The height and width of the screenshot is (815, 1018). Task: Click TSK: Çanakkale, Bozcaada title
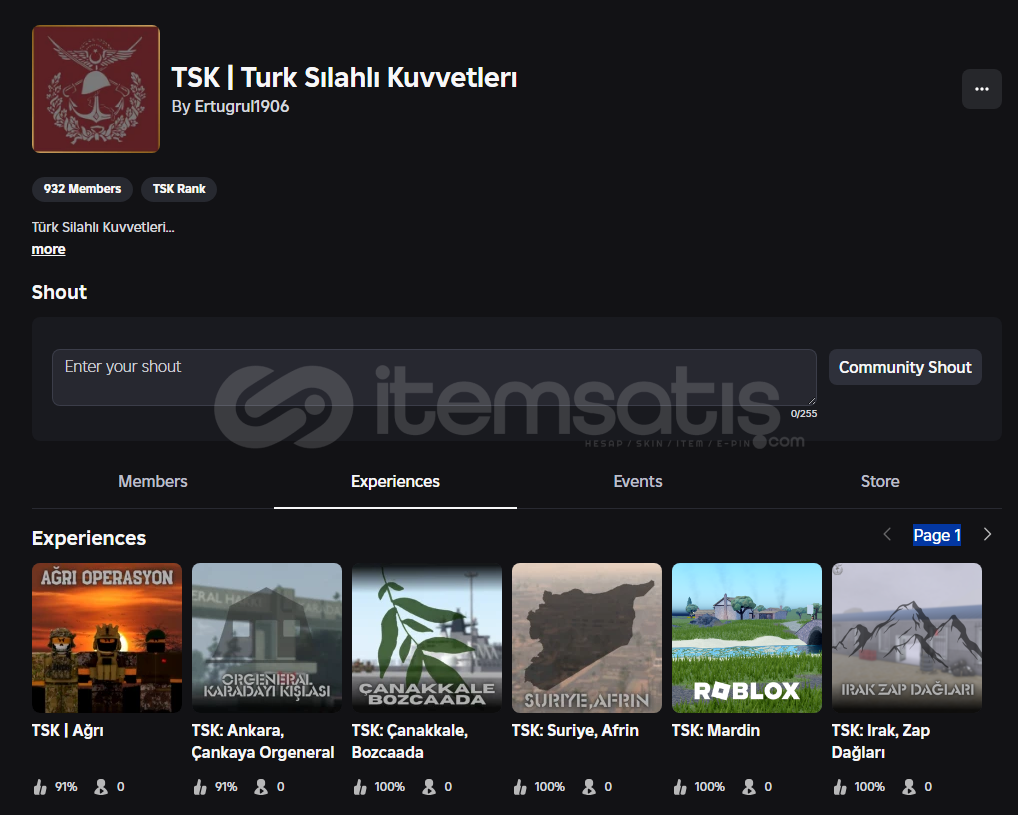(410, 742)
